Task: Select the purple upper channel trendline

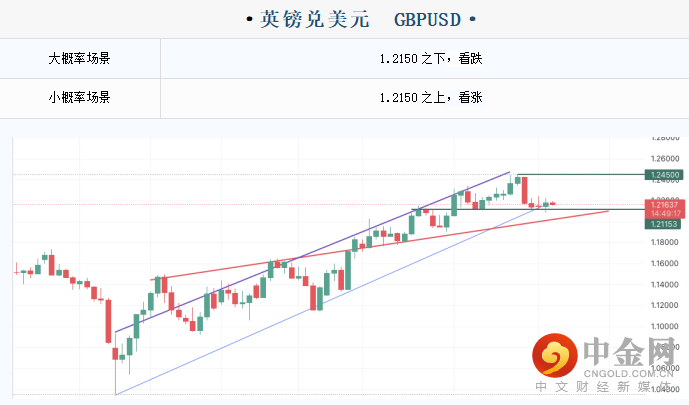Action: (300, 257)
